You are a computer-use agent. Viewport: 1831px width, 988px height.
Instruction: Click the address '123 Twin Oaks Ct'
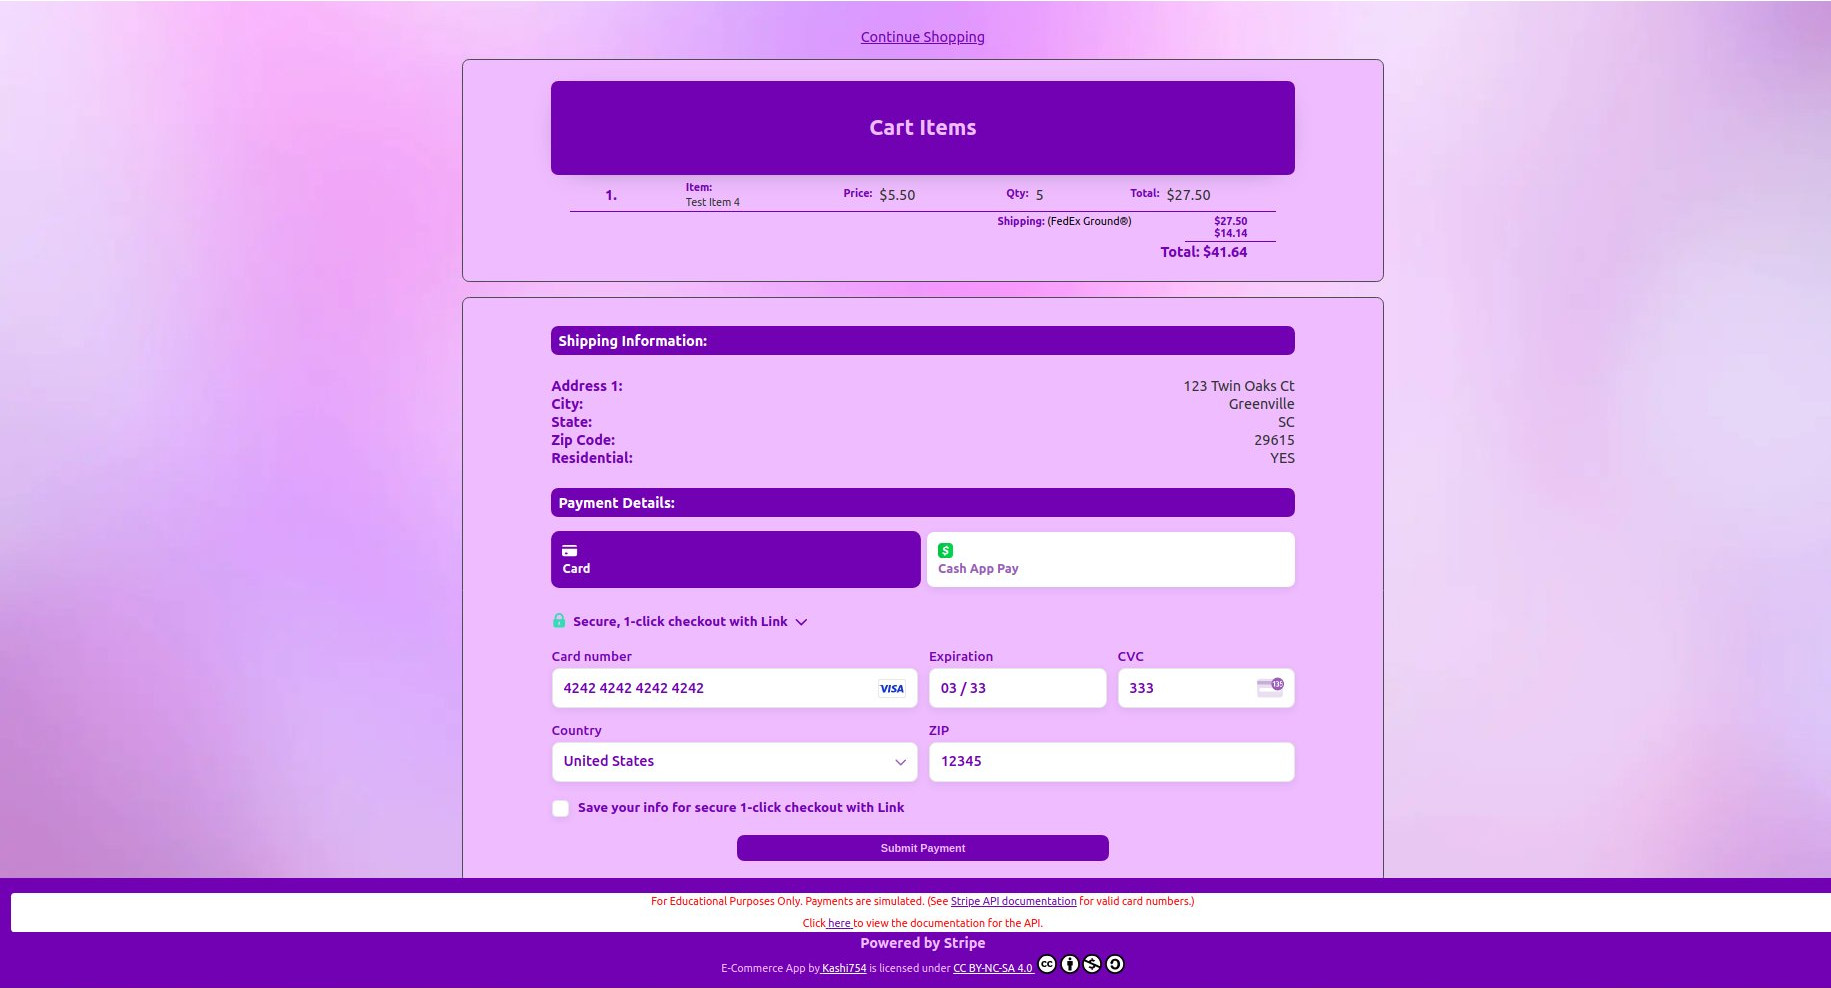pyautogui.click(x=1238, y=386)
